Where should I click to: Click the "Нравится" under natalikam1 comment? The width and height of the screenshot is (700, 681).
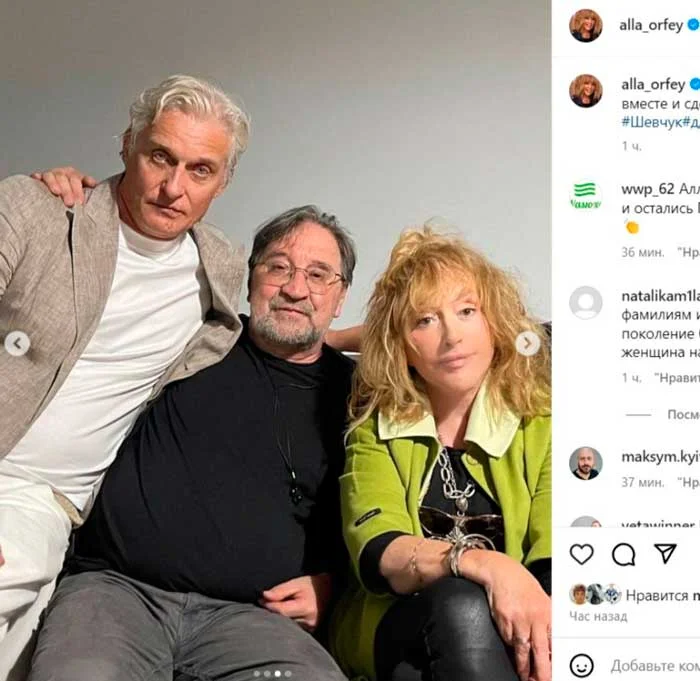[677, 378]
